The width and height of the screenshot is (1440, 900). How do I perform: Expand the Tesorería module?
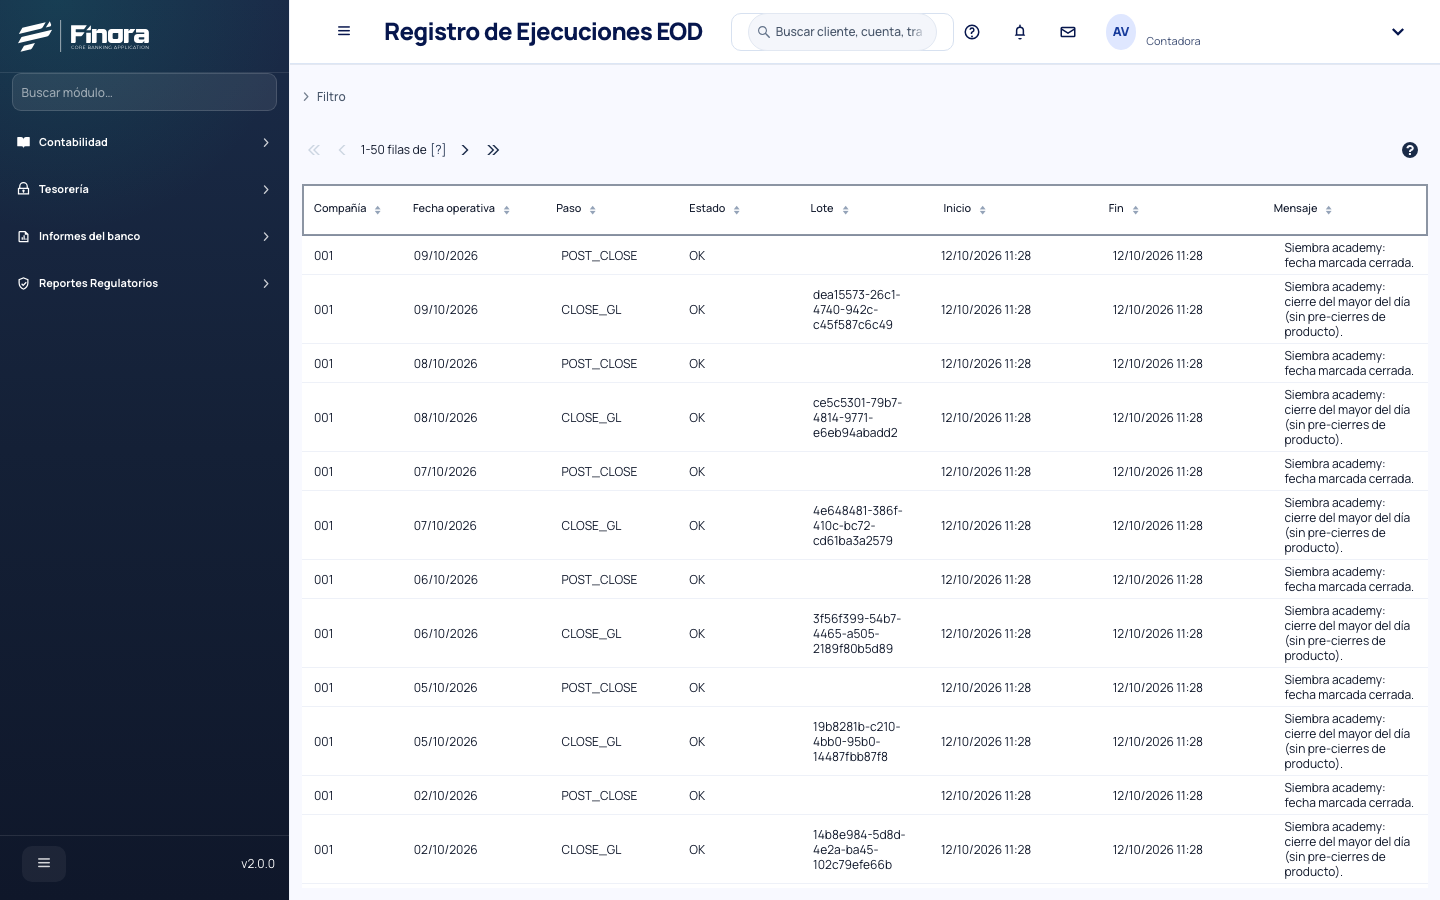pyautogui.click(x=144, y=189)
